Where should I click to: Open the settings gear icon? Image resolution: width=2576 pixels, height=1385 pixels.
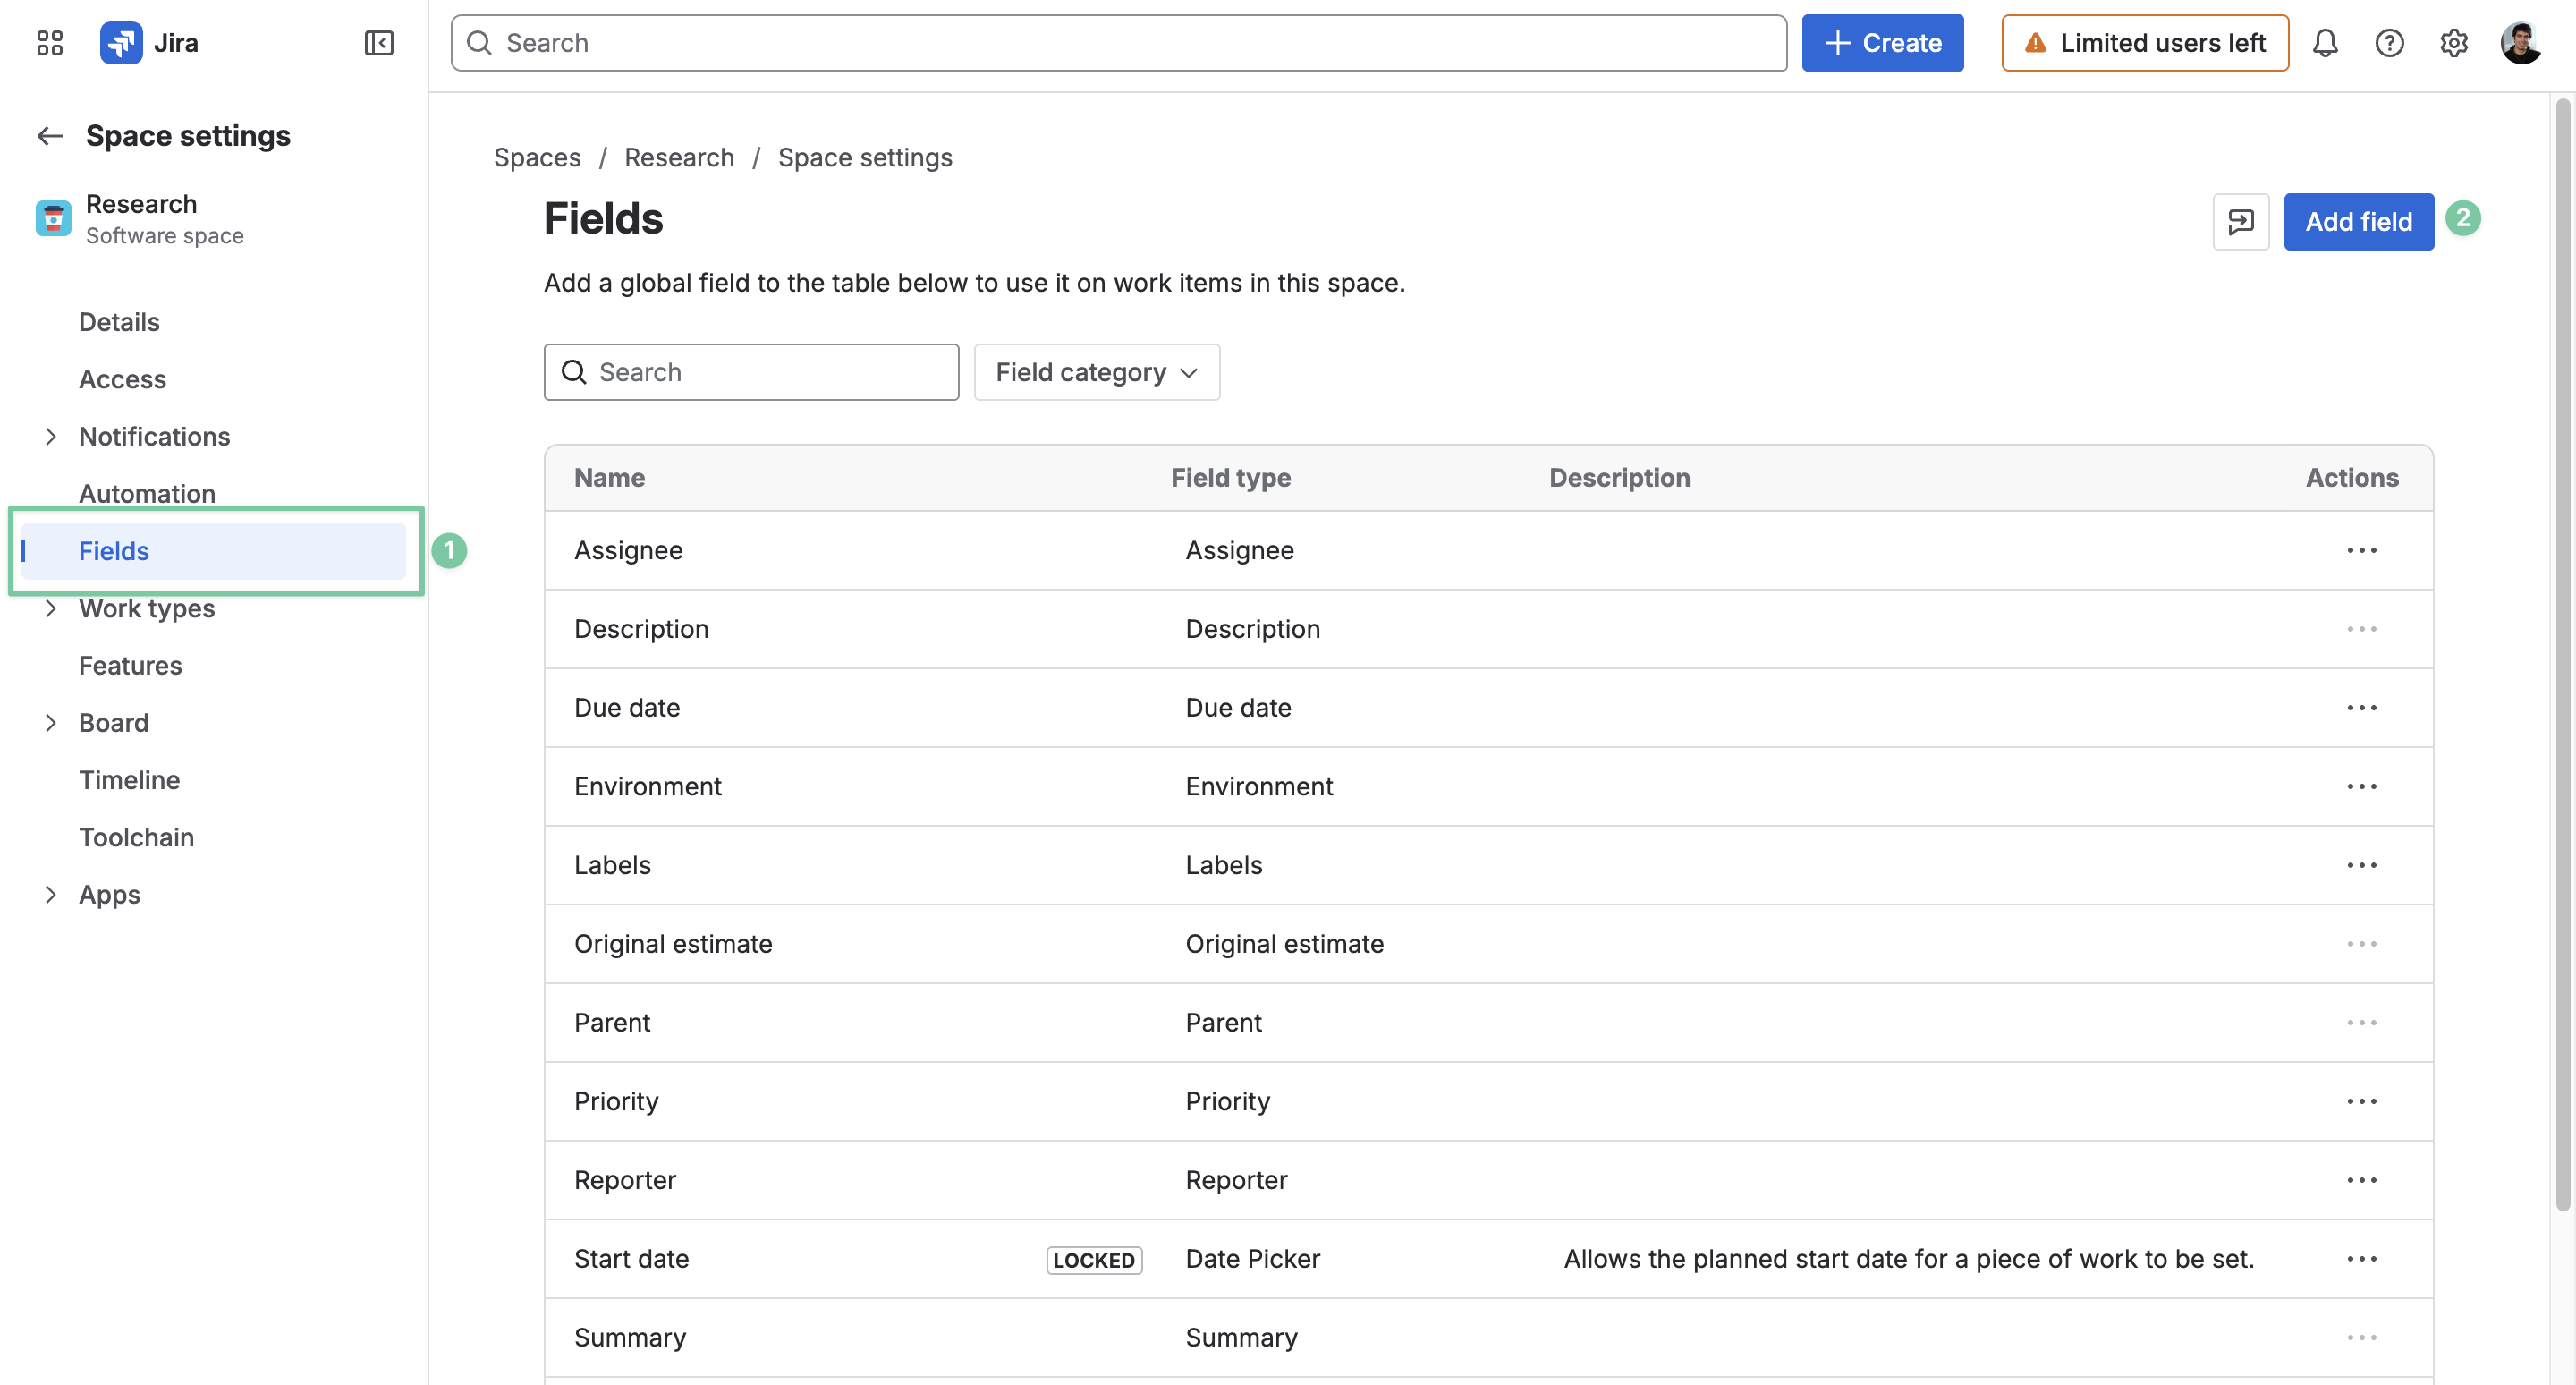2453,43
